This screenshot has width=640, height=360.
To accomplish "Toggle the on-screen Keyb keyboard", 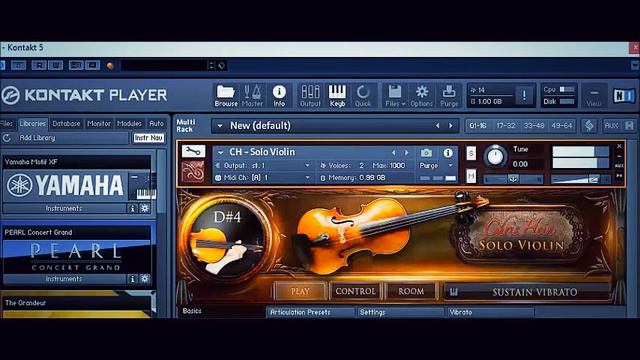I will coord(337,96).
